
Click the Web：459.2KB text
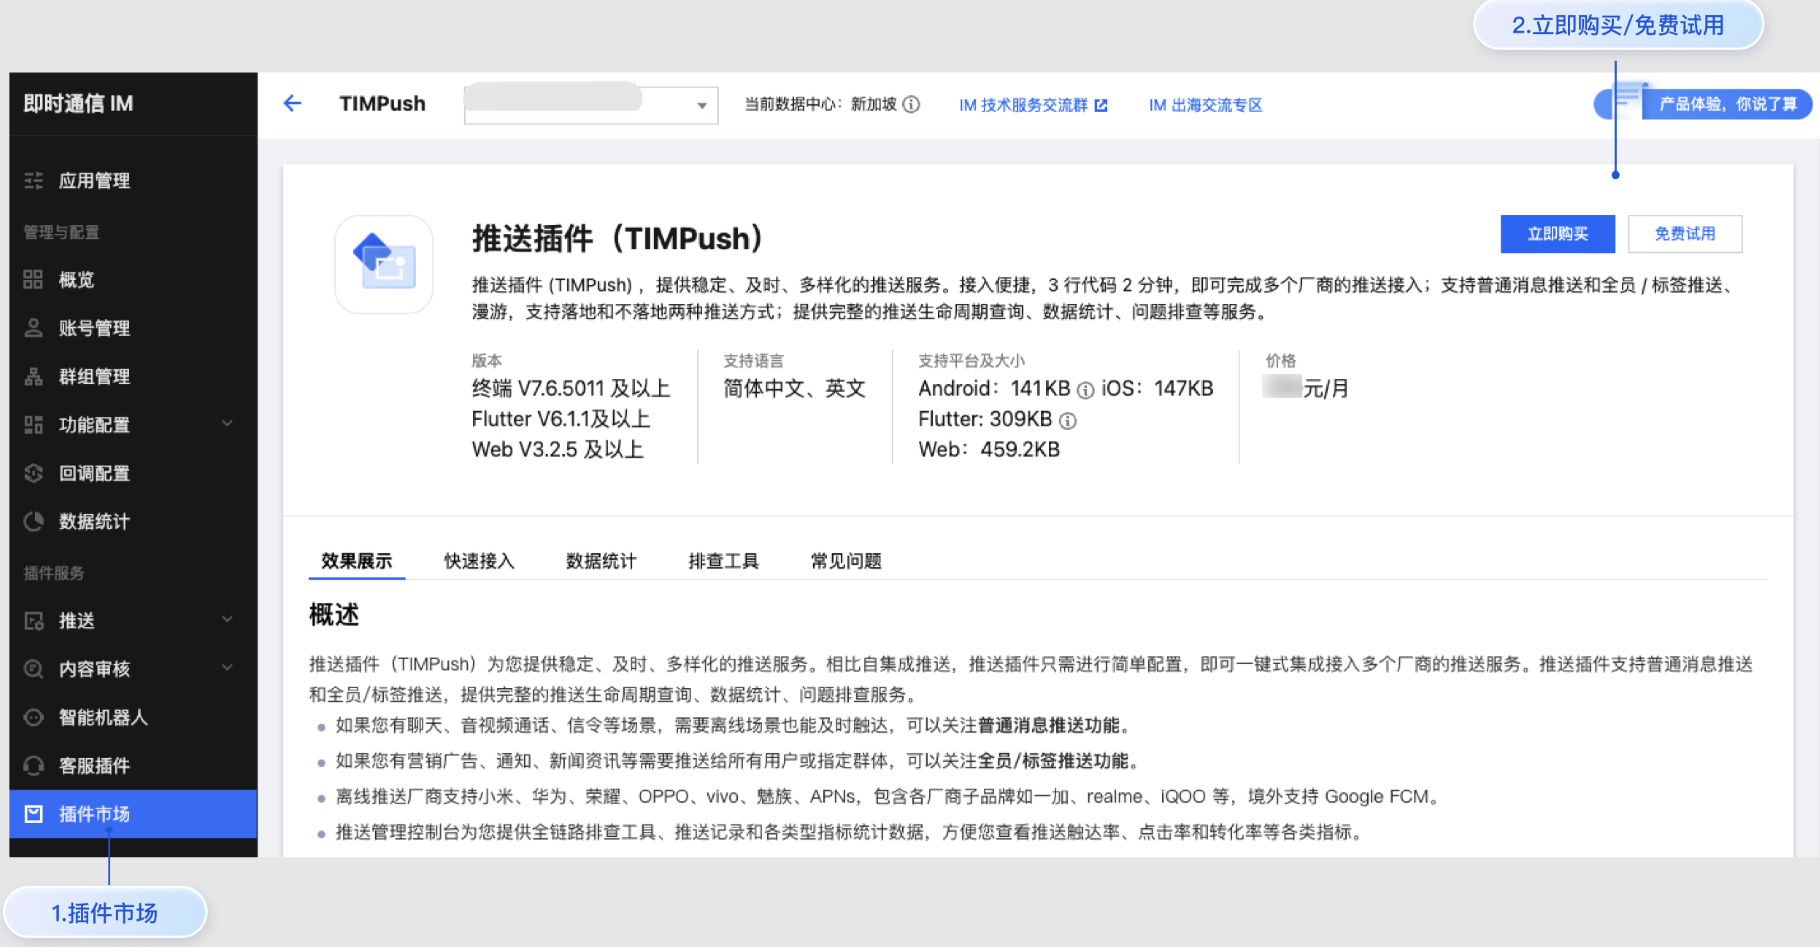(989, 449)
